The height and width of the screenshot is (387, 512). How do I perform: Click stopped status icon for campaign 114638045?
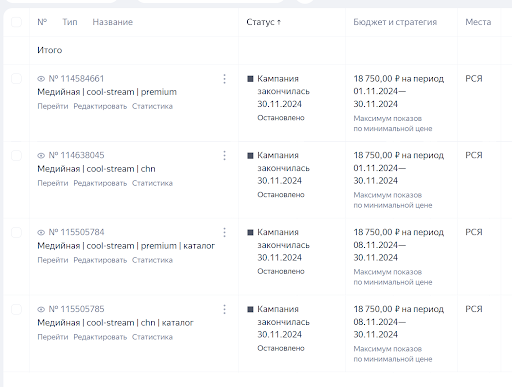[x=250, y=156]
